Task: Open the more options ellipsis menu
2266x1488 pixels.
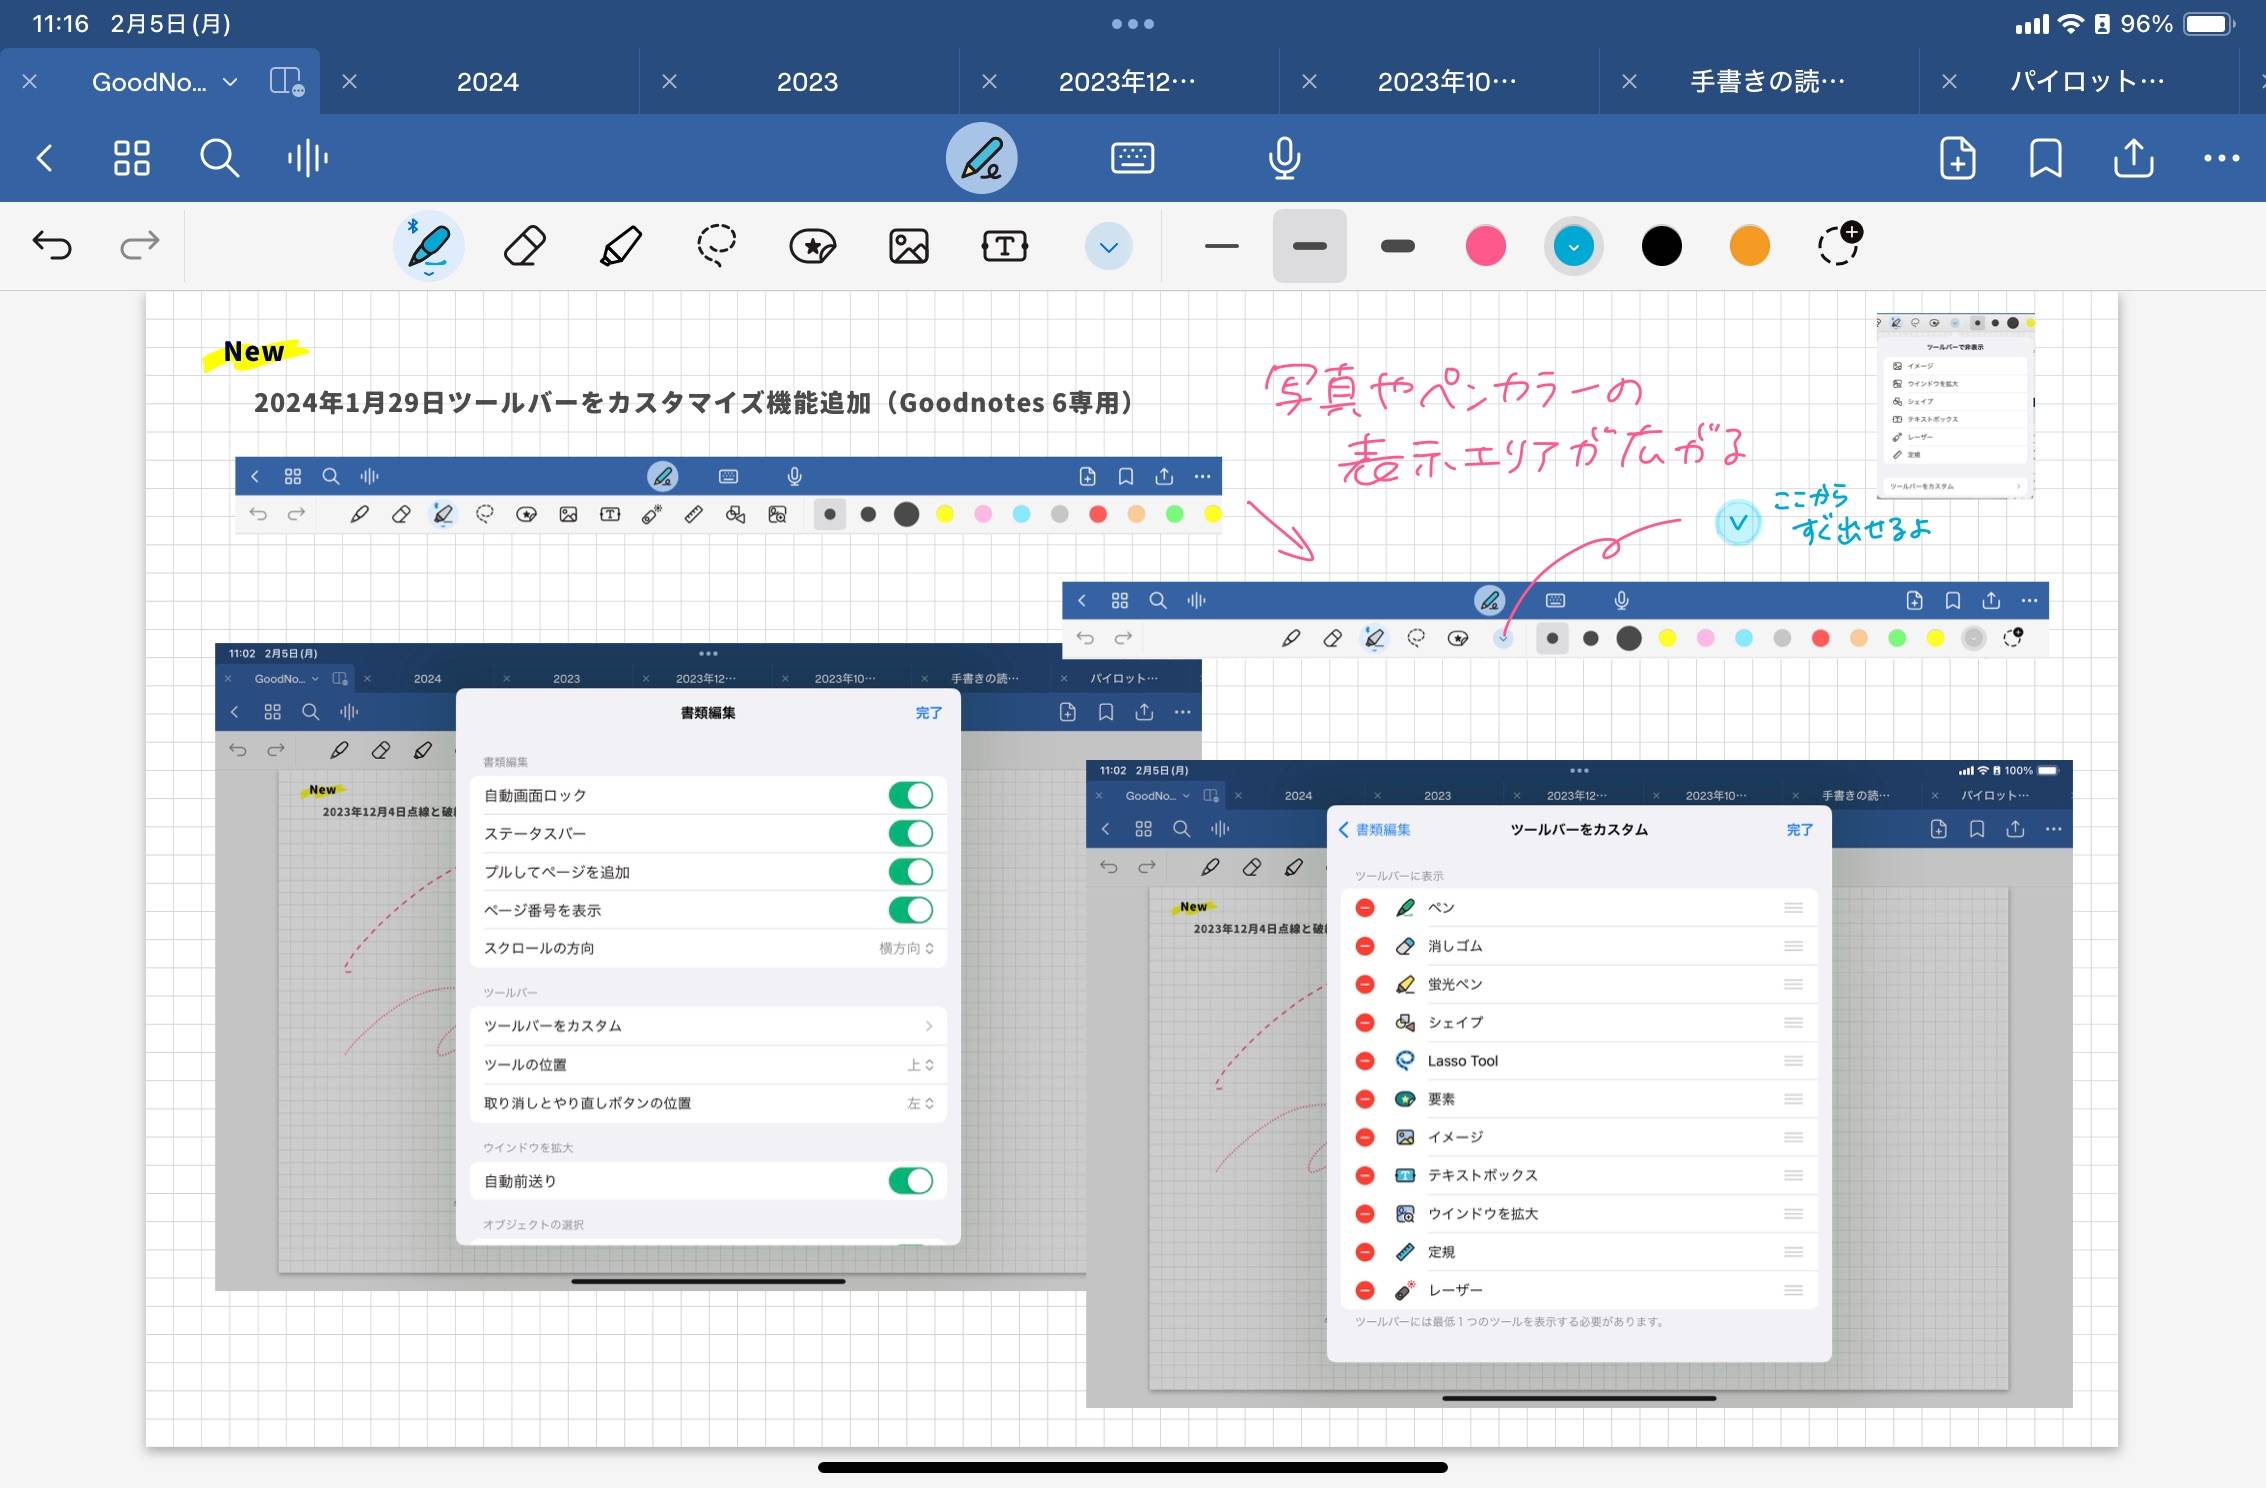Action: point(2221,158)
